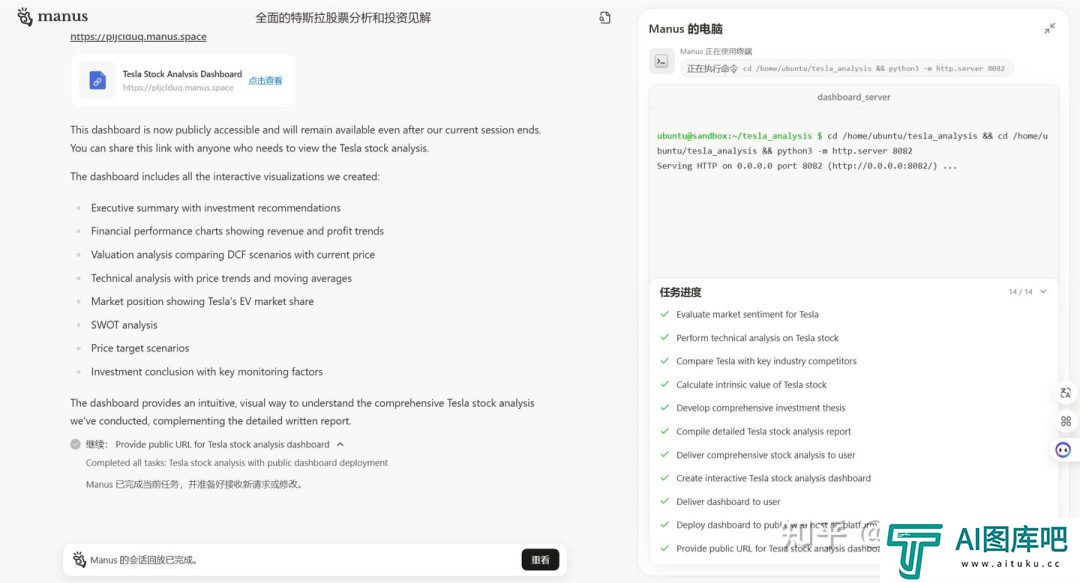Click the 'Manus 的会话回放已完成' message
The image size is (1080, 583).
[144, 560]
